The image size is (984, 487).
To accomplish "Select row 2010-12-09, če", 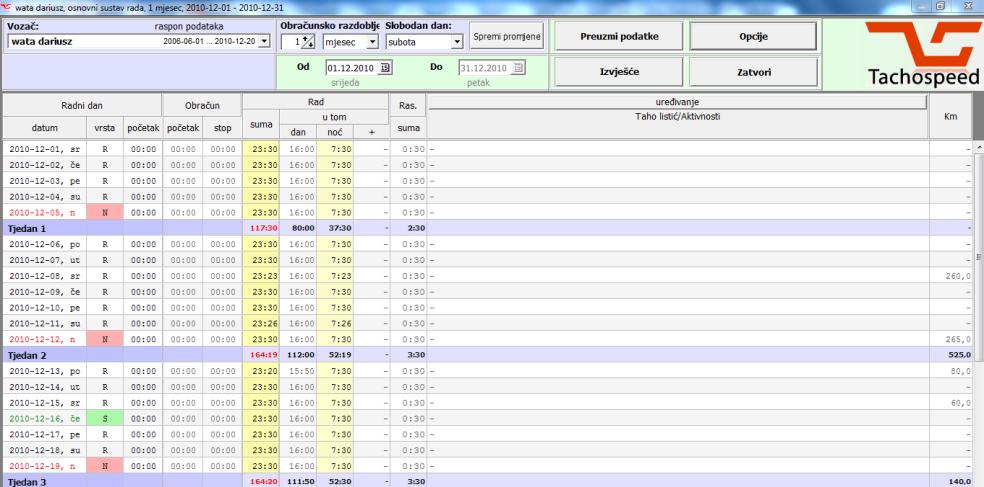I will click(487, 292).
